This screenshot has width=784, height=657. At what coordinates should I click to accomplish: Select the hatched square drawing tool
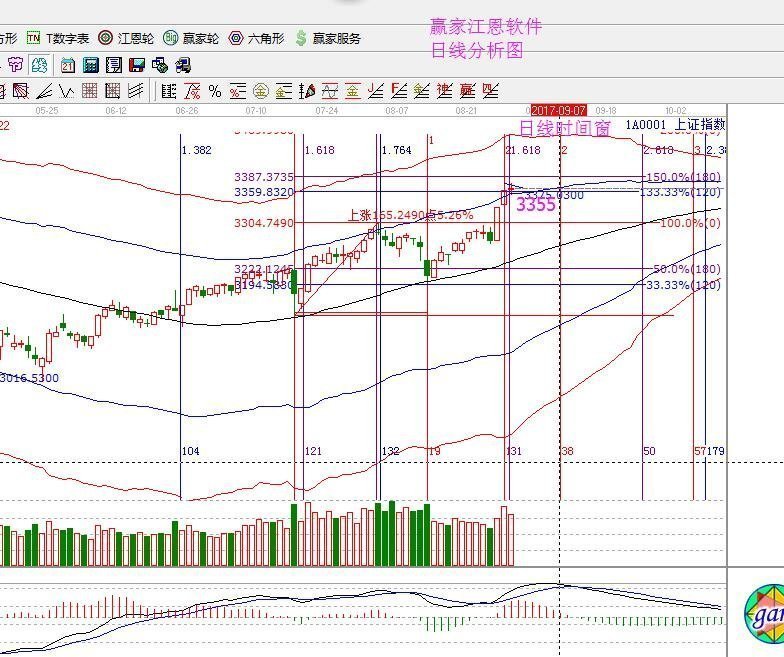coord(20,91)
